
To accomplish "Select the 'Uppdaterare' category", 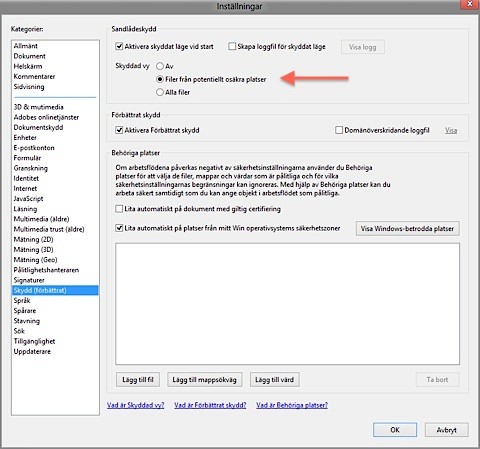I will [x=55, y=352].
